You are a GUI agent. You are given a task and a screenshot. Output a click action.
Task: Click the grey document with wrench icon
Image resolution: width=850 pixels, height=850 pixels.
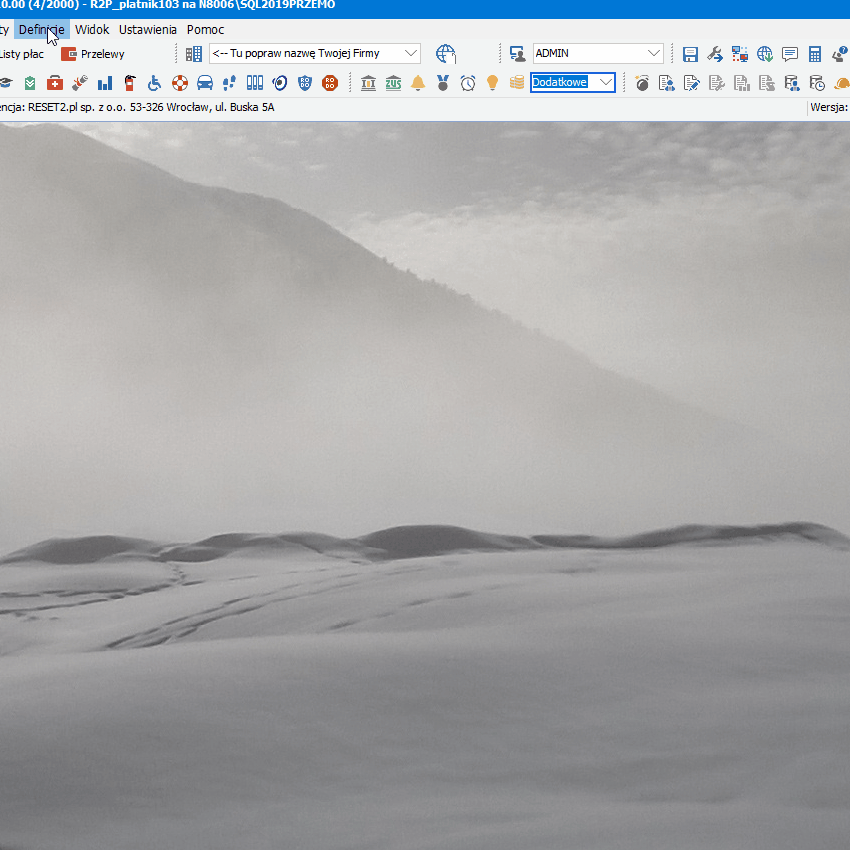coord(717,83)
